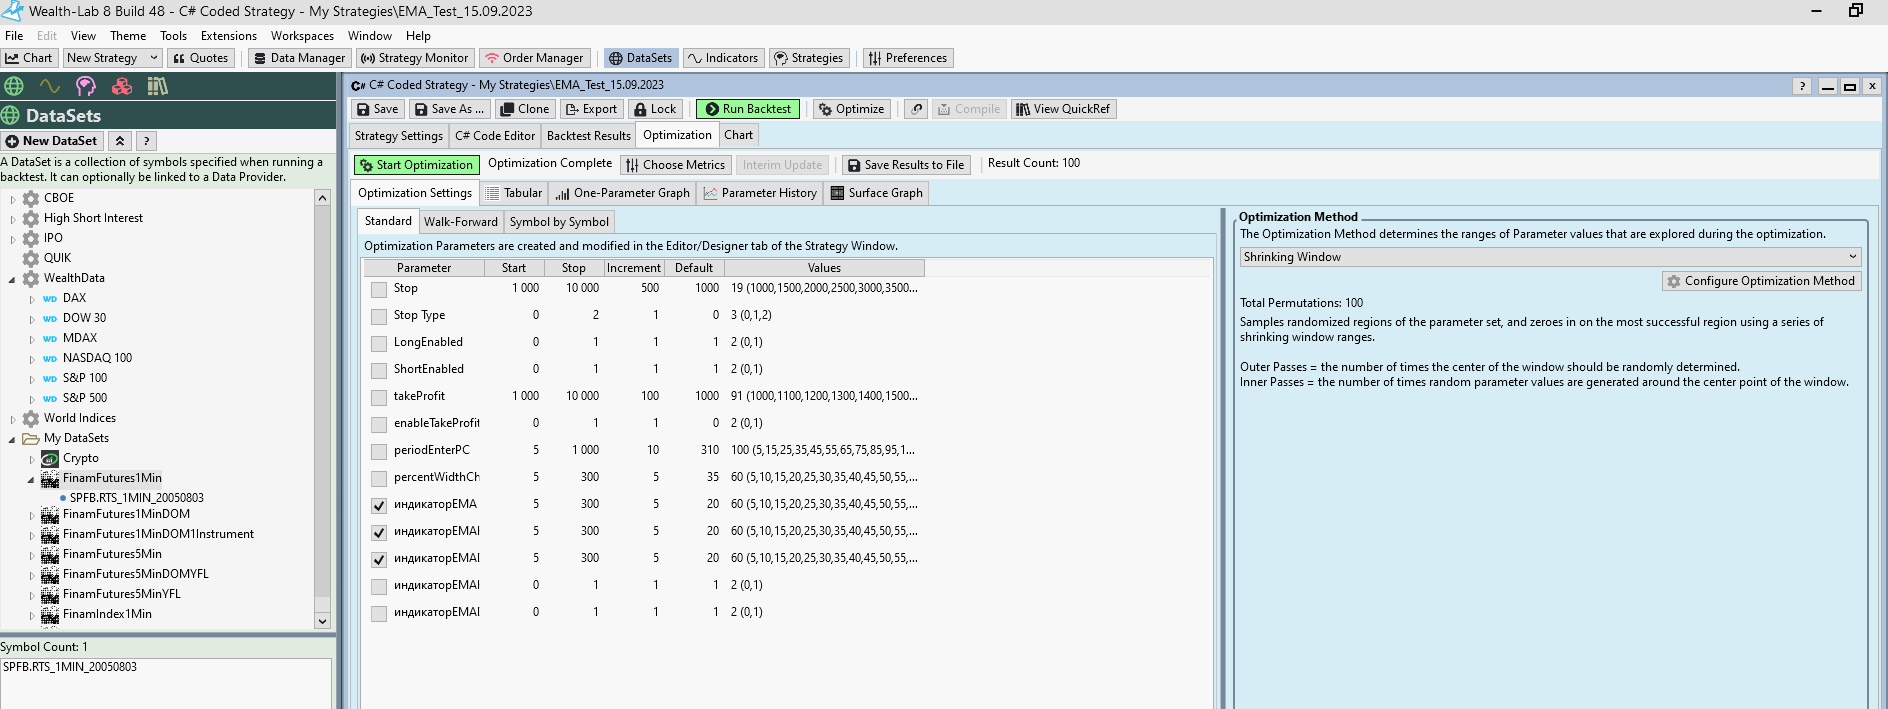
Task: Click the red building blocks icon
Action: click(122, 86)
